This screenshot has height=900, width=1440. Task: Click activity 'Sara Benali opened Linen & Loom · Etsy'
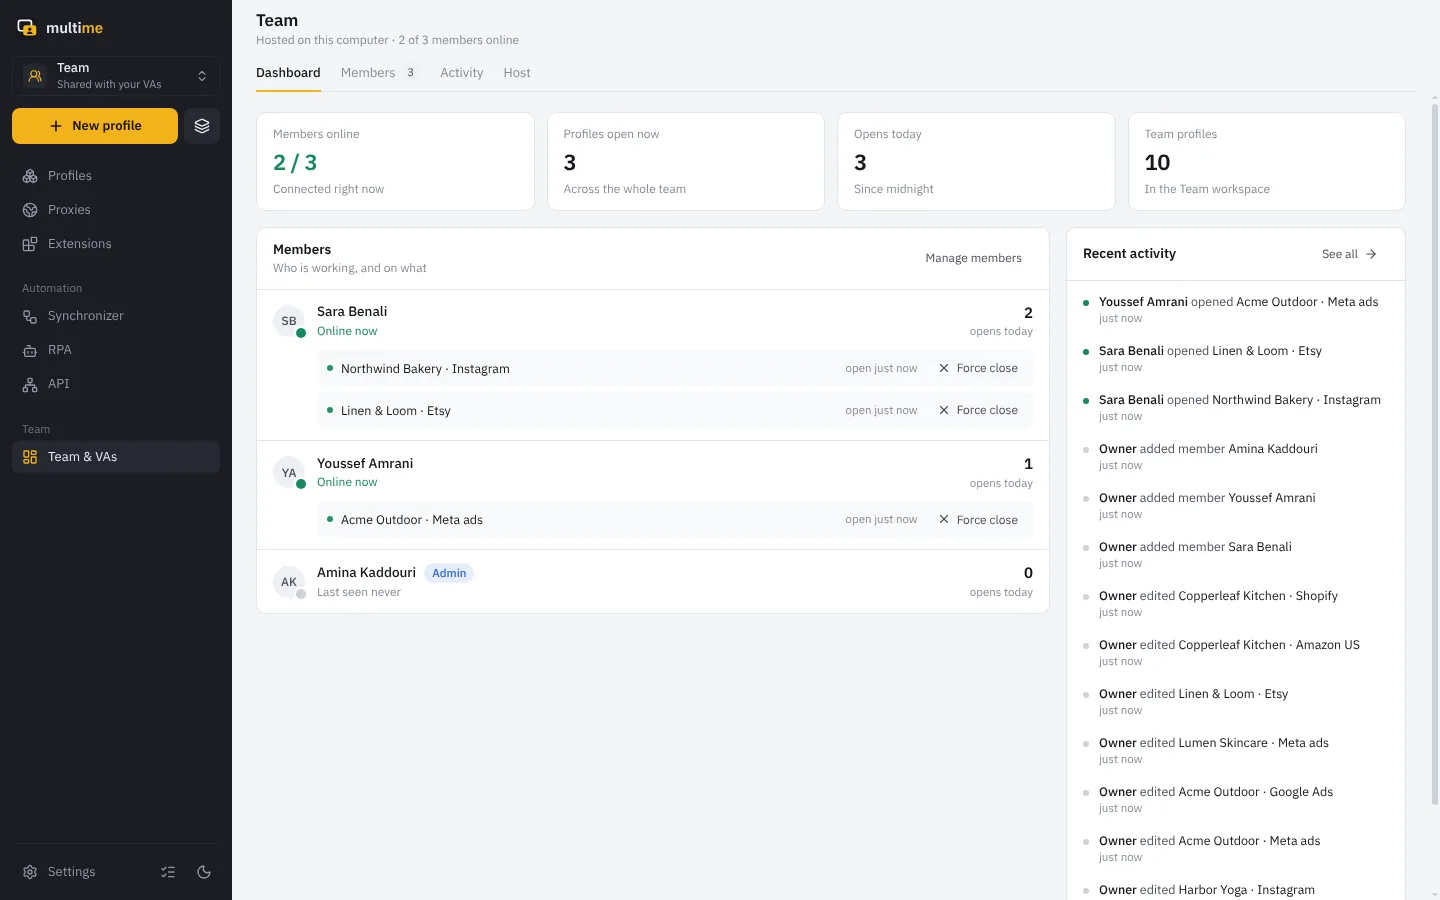1236,359
